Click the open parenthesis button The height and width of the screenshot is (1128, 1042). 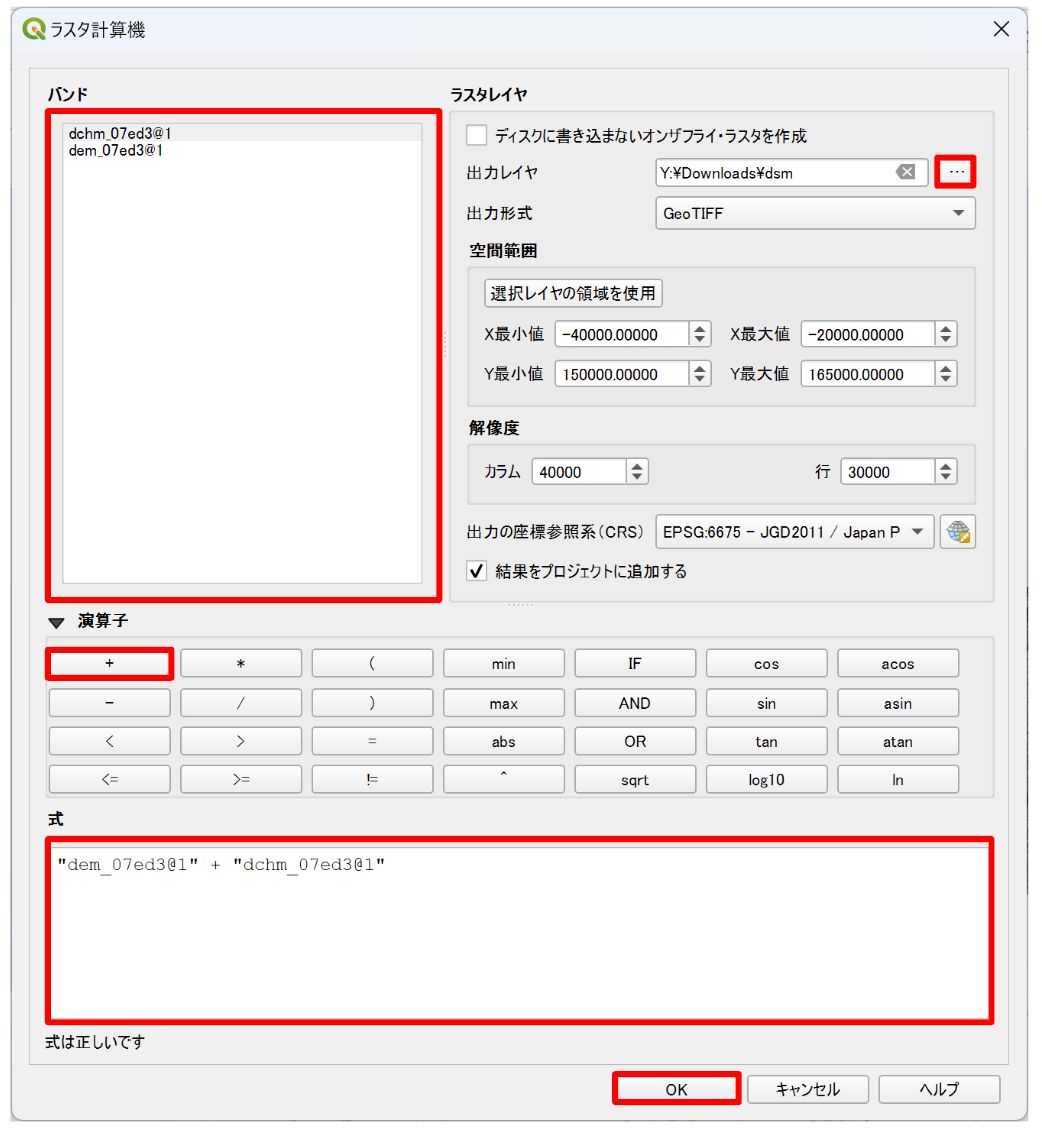(372, 663)
